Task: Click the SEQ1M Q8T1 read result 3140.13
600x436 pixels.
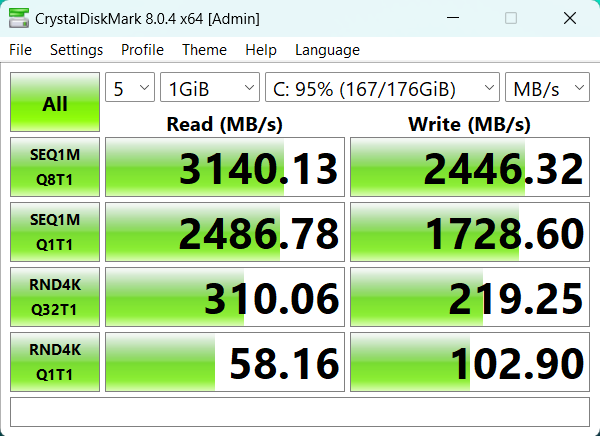Action: [225, 167]
